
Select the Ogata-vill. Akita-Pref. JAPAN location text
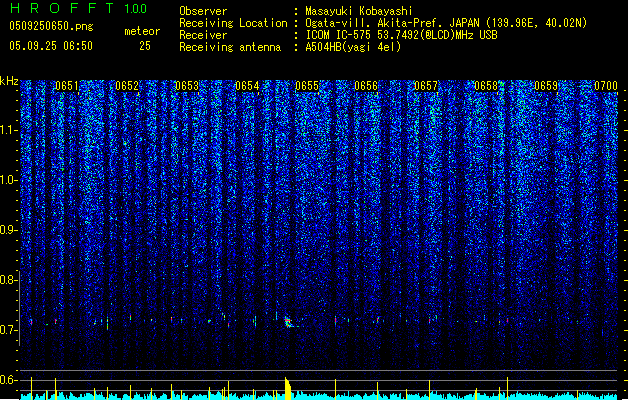446,23
